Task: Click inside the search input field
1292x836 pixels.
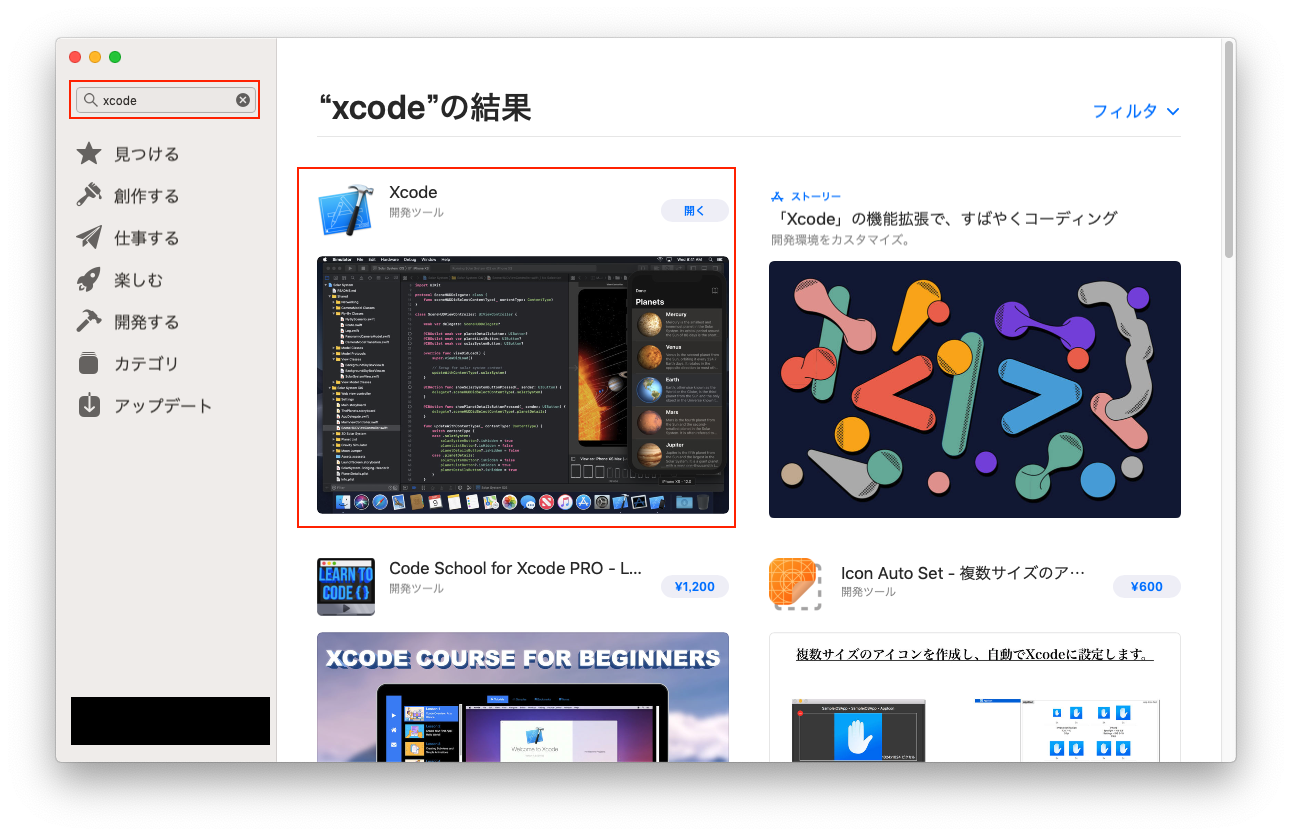Action: click(x=160, y=99)
